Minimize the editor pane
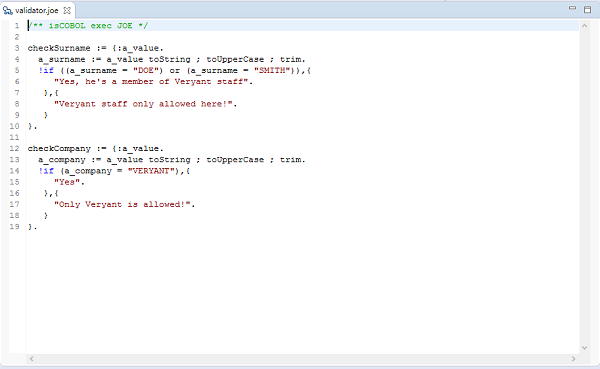This screenshot has width=600, height=369. (x=572, y=8)
